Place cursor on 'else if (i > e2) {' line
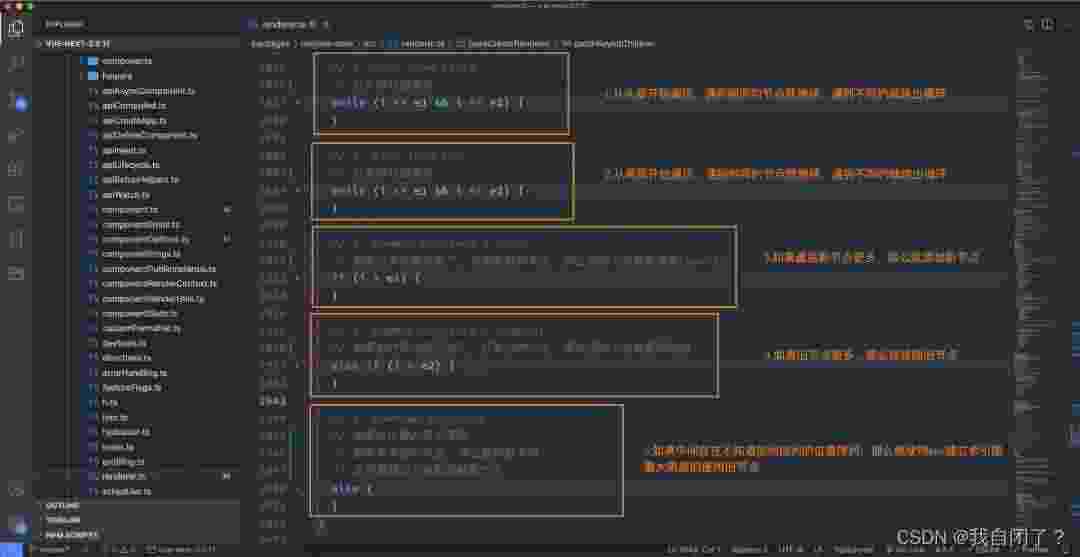 (393, 366)
